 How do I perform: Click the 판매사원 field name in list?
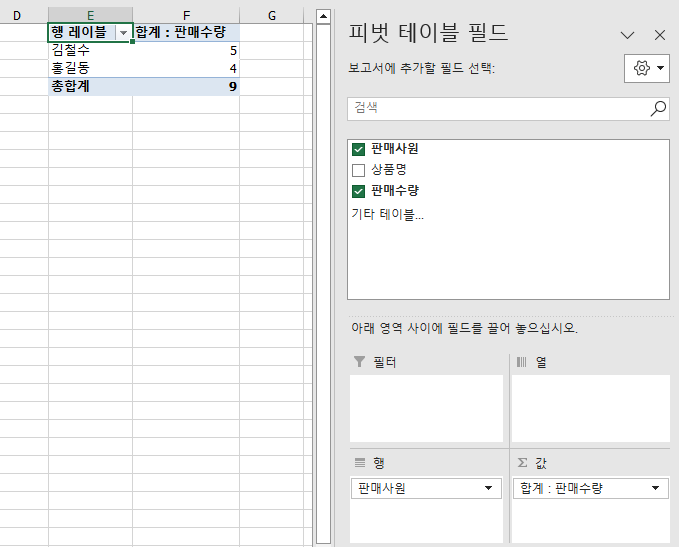pyautogui.click(x=394, y=149)
